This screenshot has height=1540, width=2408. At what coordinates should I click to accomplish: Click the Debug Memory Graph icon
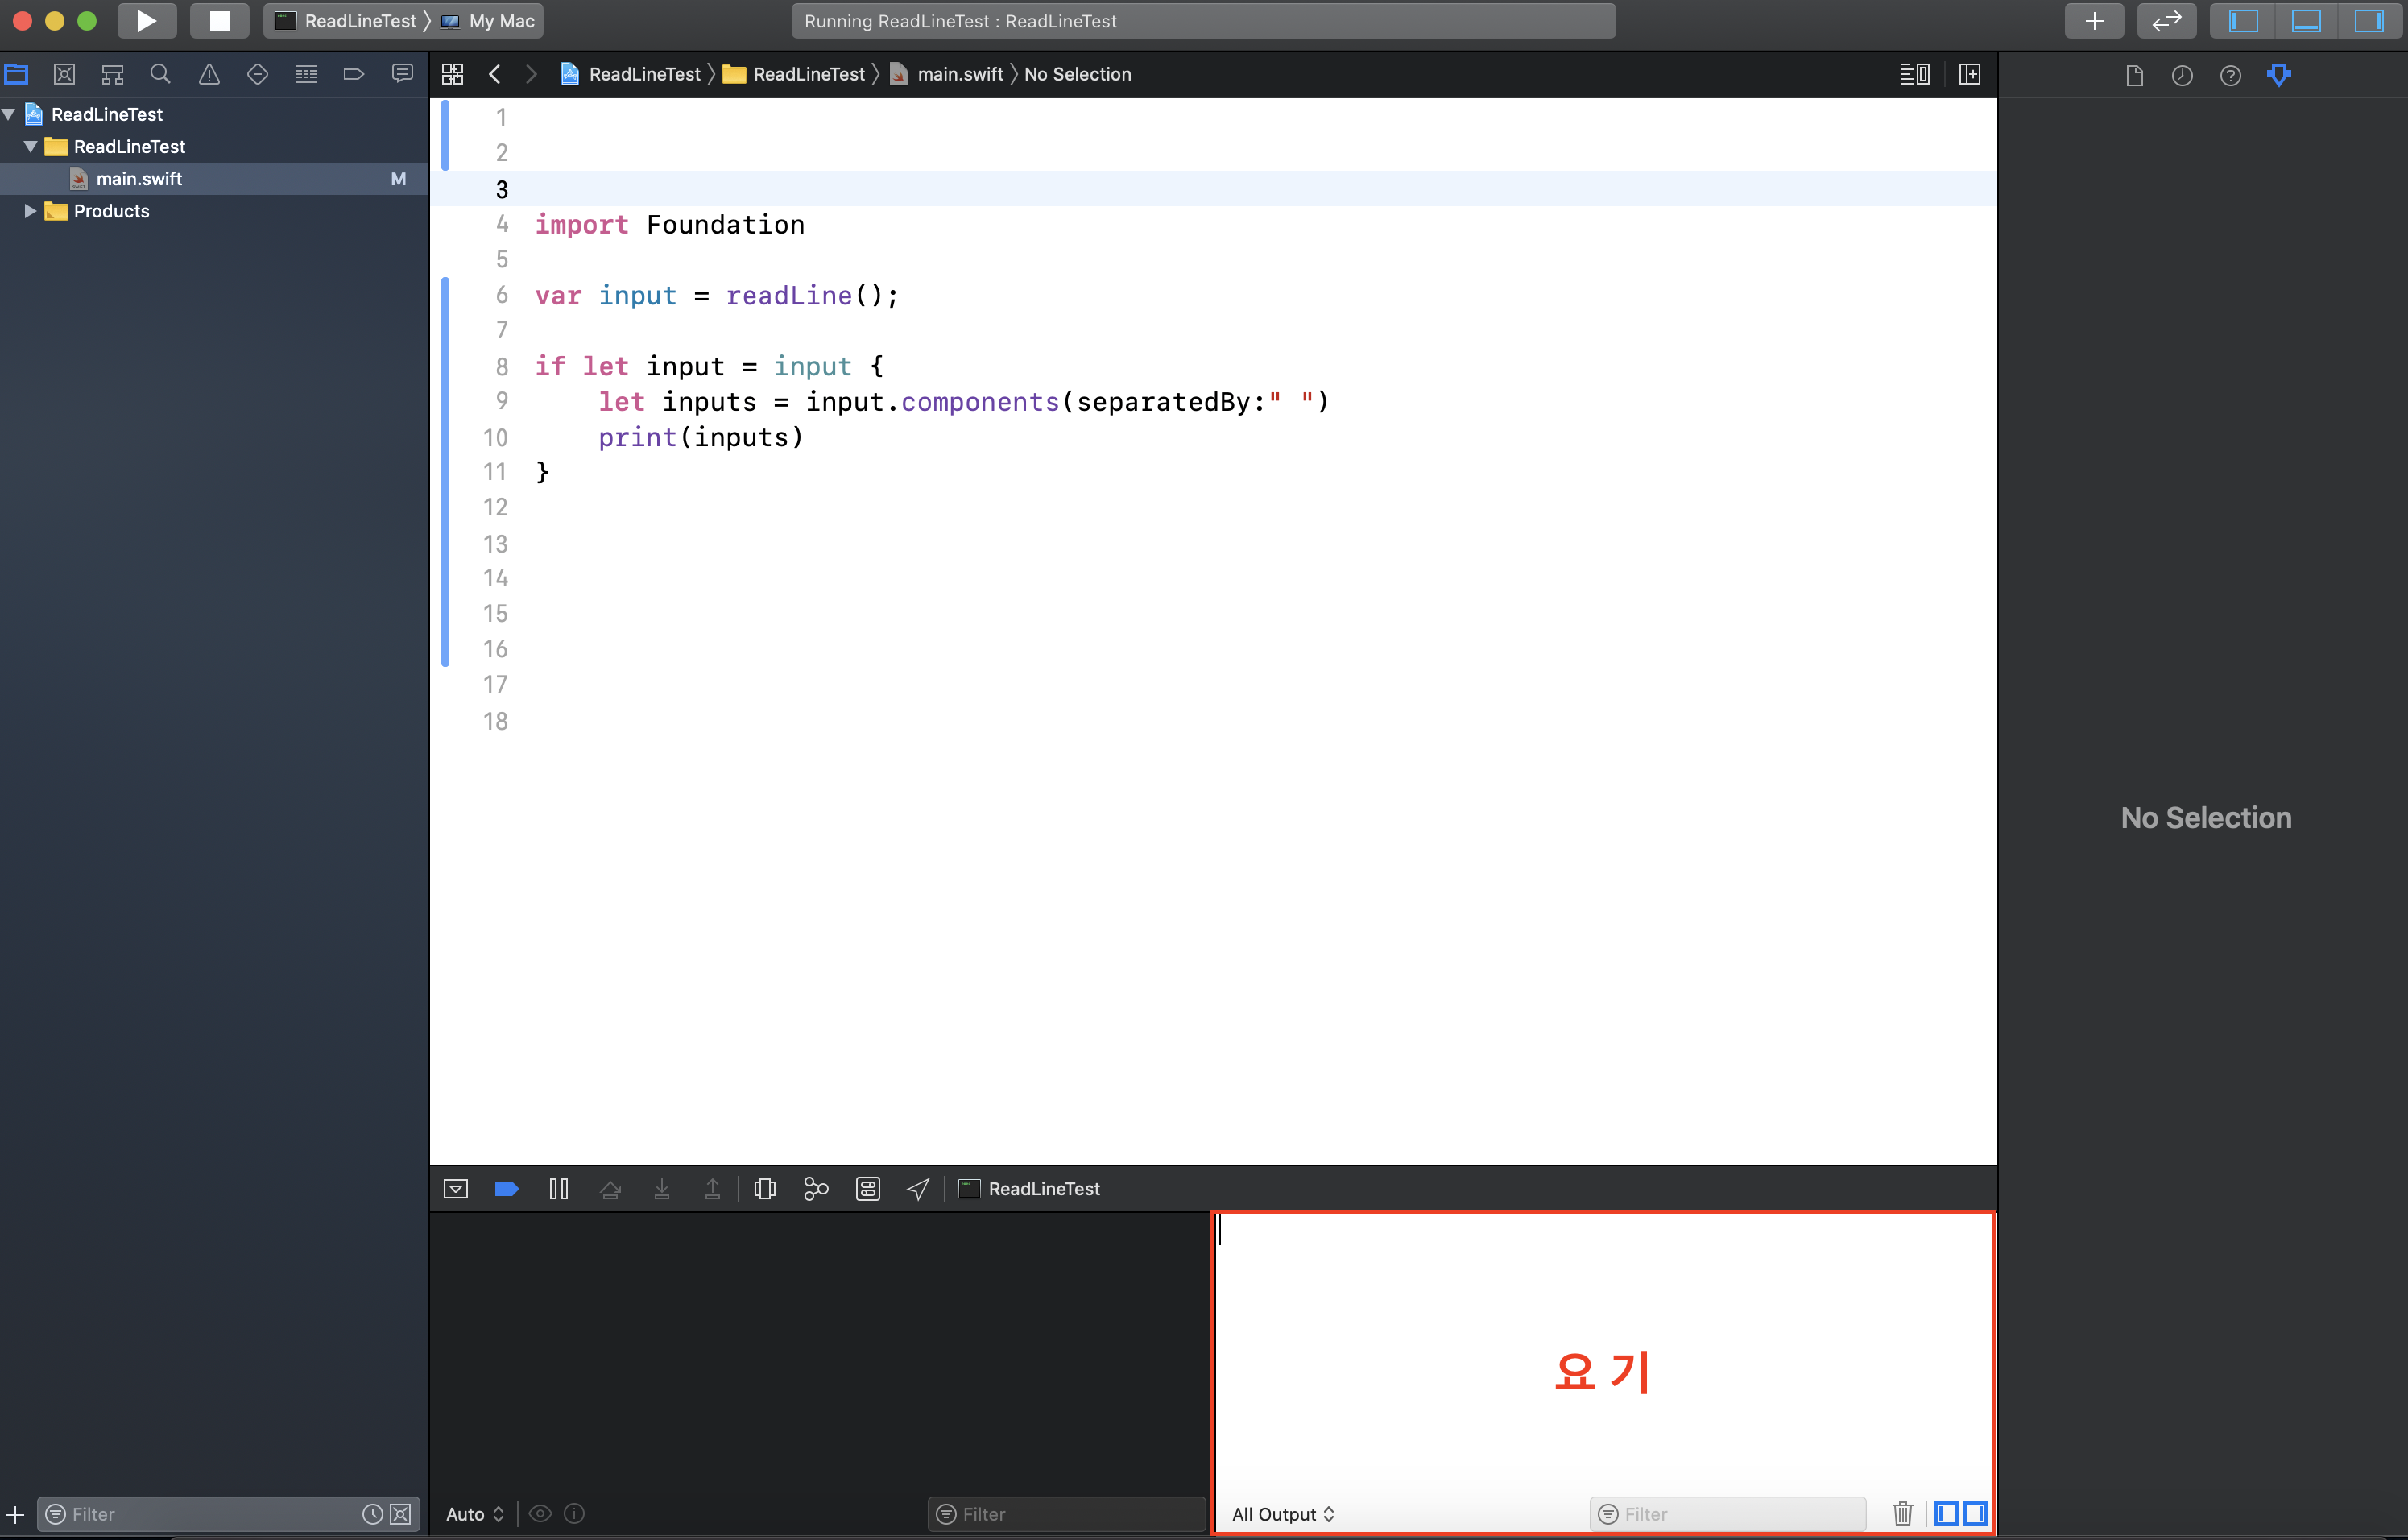[816, 1189]
